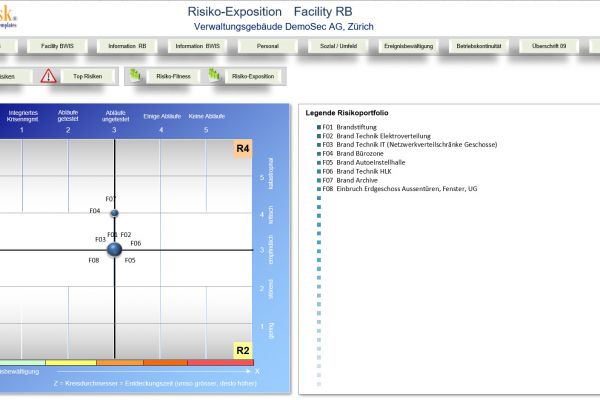Open the Sozial / Umfeld tab
600x400 pixels.
(337, 46)
